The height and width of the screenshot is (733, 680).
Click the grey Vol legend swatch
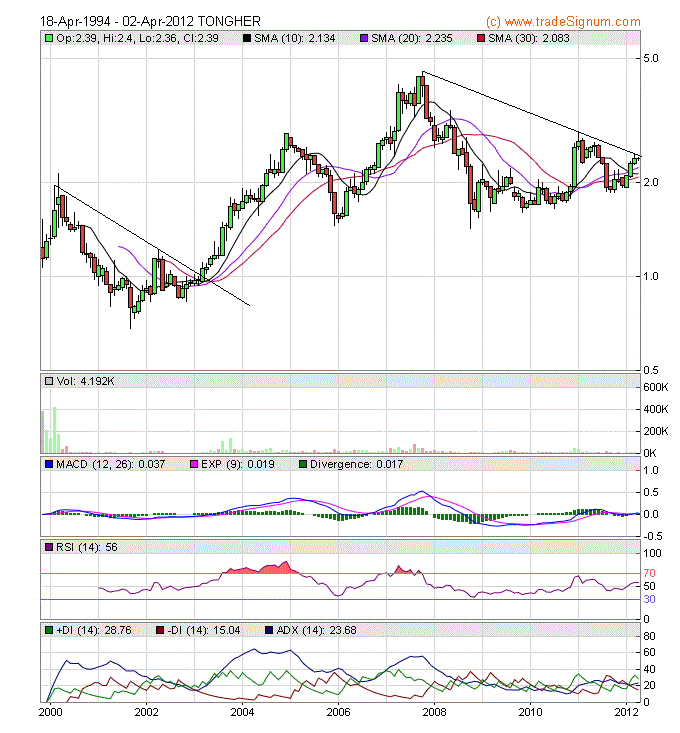49,381
